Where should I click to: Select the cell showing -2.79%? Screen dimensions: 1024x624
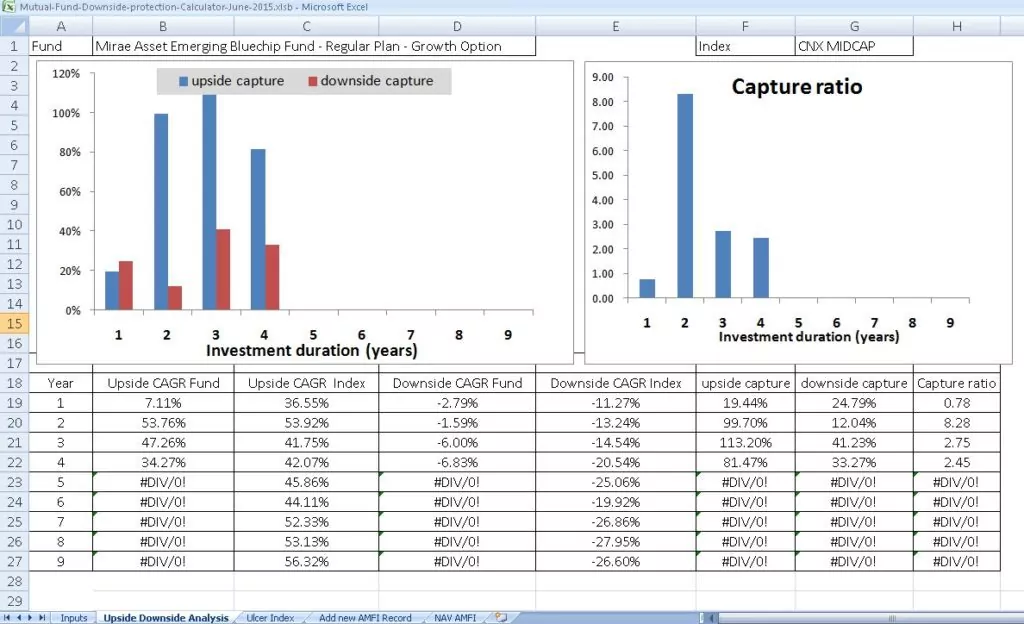click(x=457, y=403)
